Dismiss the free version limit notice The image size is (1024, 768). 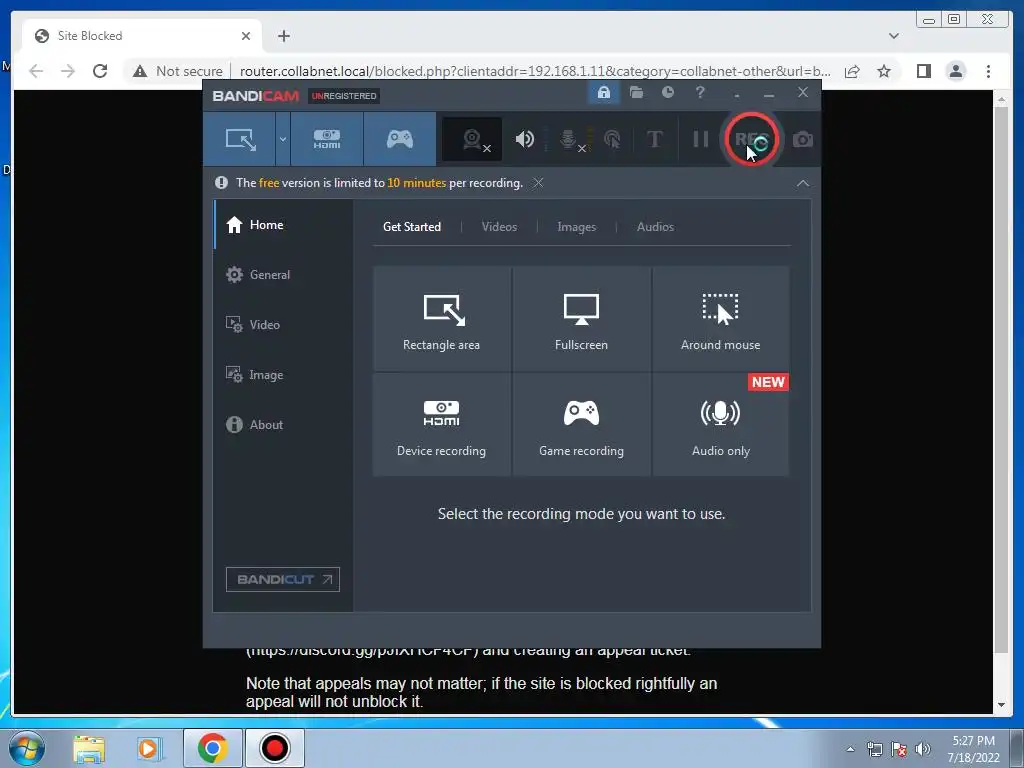pyautogui.click(x=538, y=183)
